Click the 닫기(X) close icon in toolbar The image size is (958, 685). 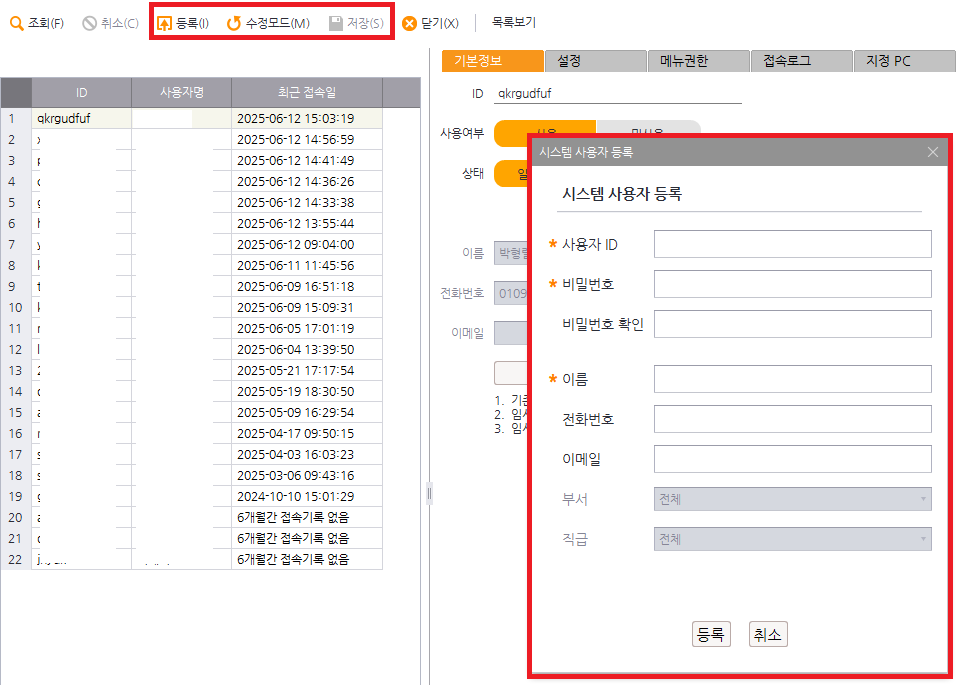409,23
